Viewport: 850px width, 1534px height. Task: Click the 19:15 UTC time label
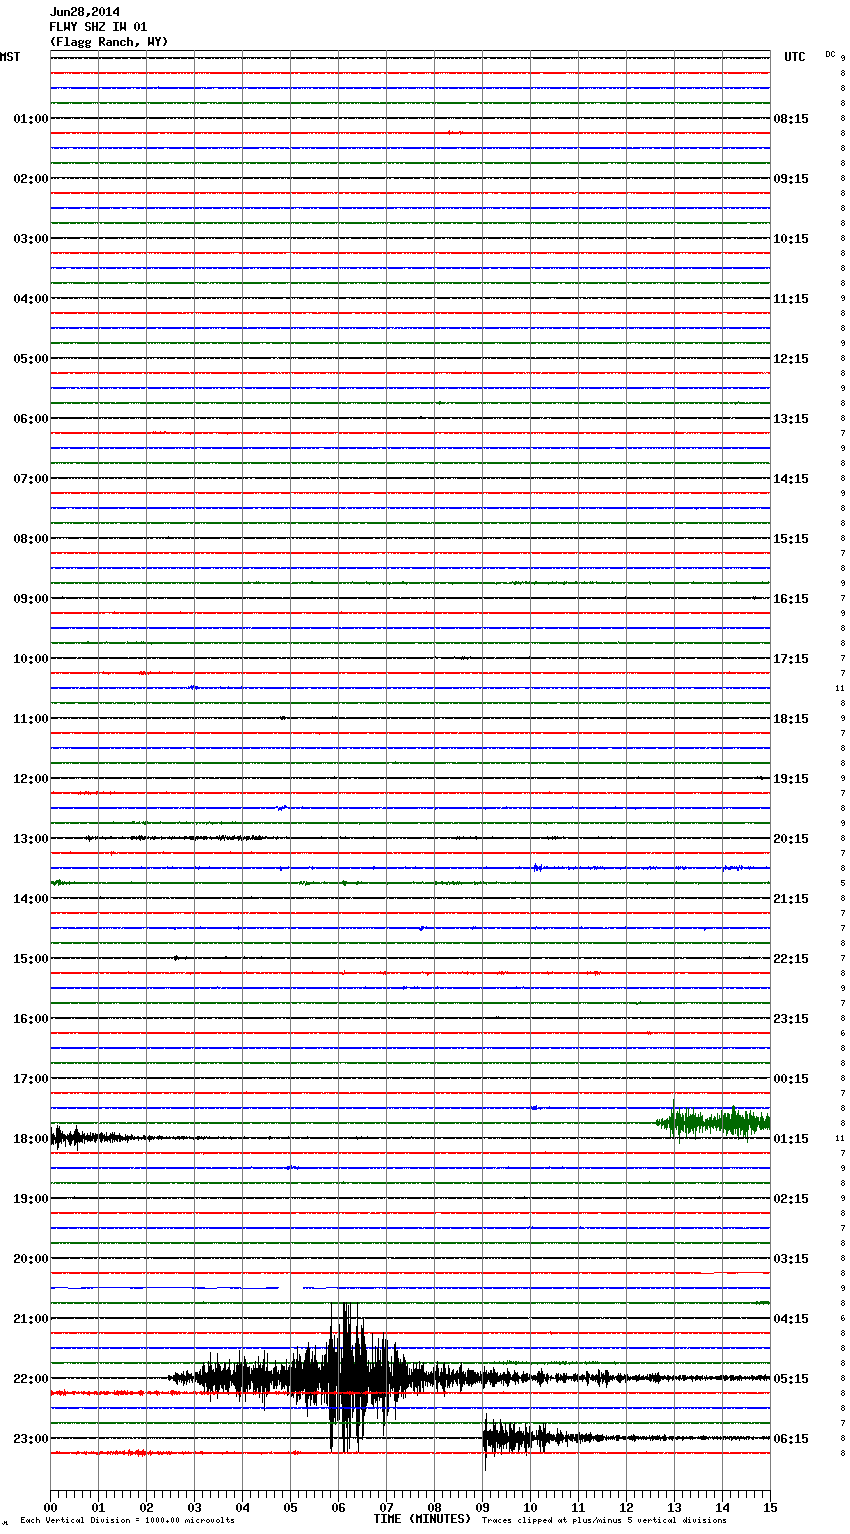pos(791,779)
